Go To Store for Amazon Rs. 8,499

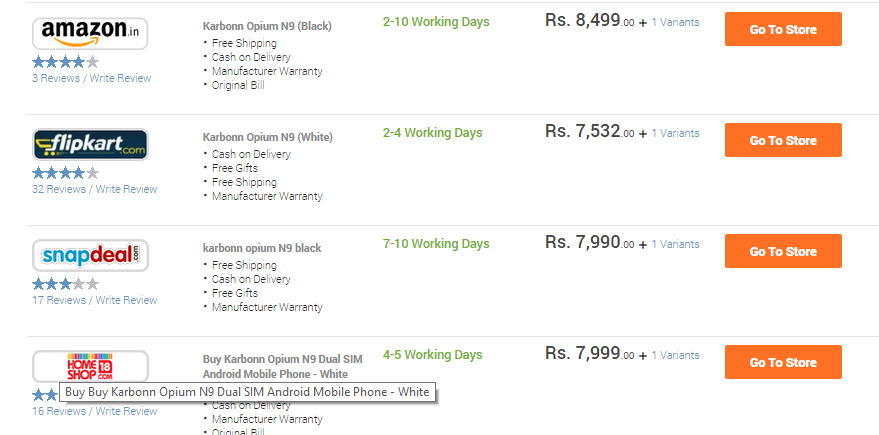coord(783,29)
